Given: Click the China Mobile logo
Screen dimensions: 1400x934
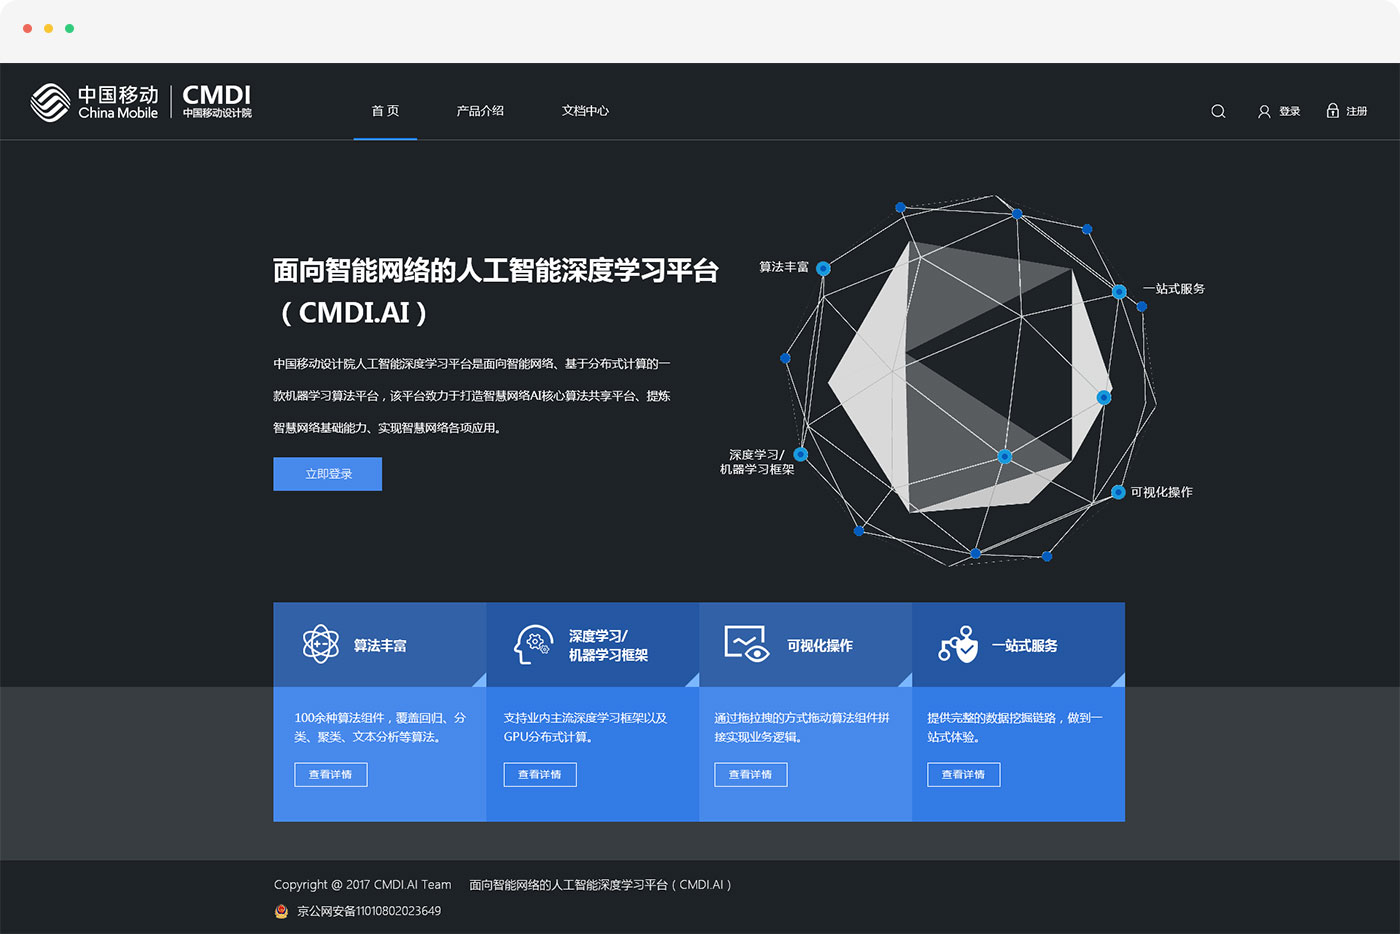Looking at the screenshot, I should click(x=95, y=103).
